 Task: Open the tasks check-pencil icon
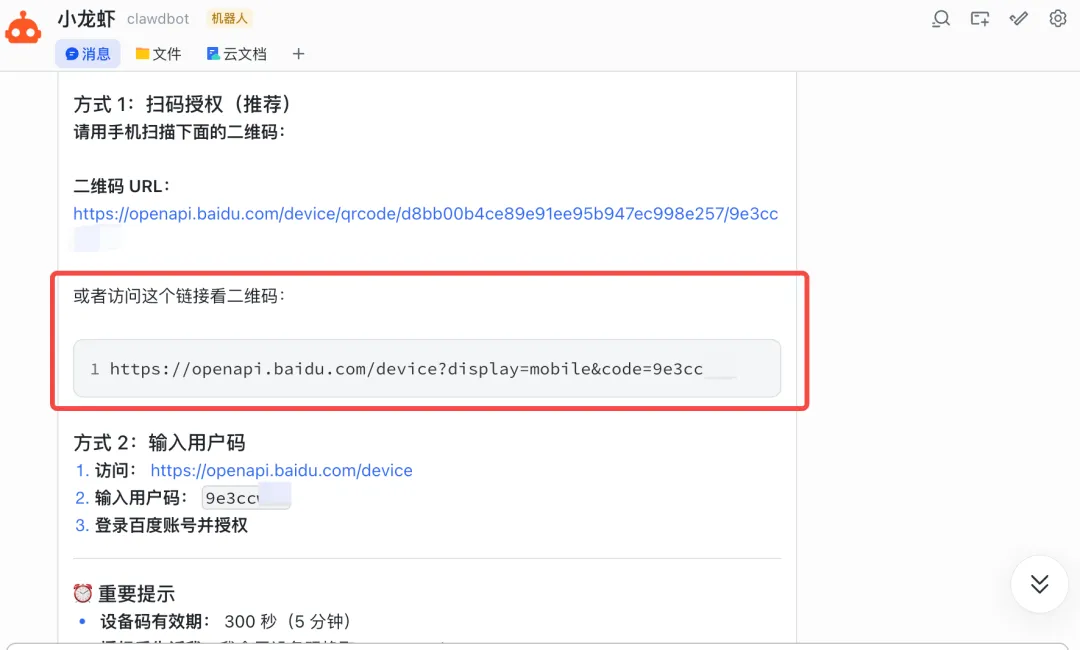(1019, 19)
